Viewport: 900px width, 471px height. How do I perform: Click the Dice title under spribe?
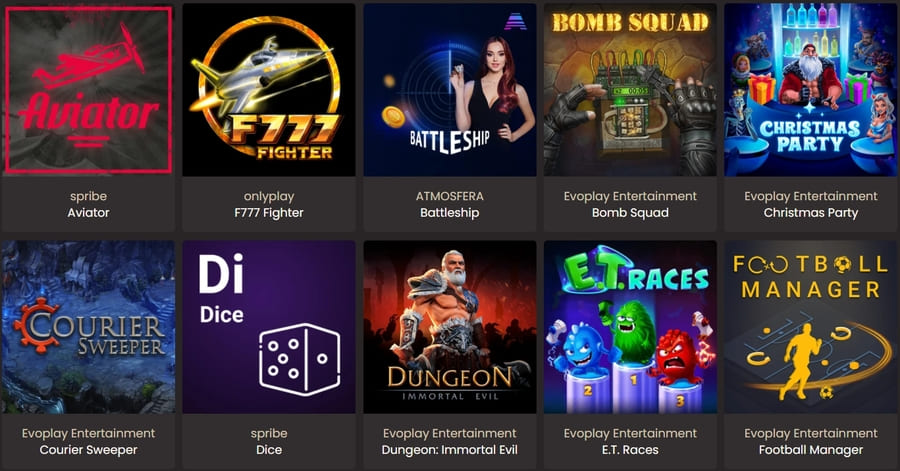[269, 450]
